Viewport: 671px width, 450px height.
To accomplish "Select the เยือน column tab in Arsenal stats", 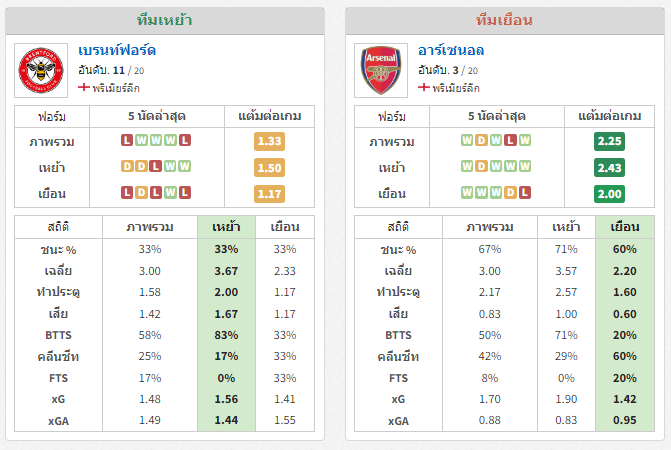I will [x=624, y=227].
